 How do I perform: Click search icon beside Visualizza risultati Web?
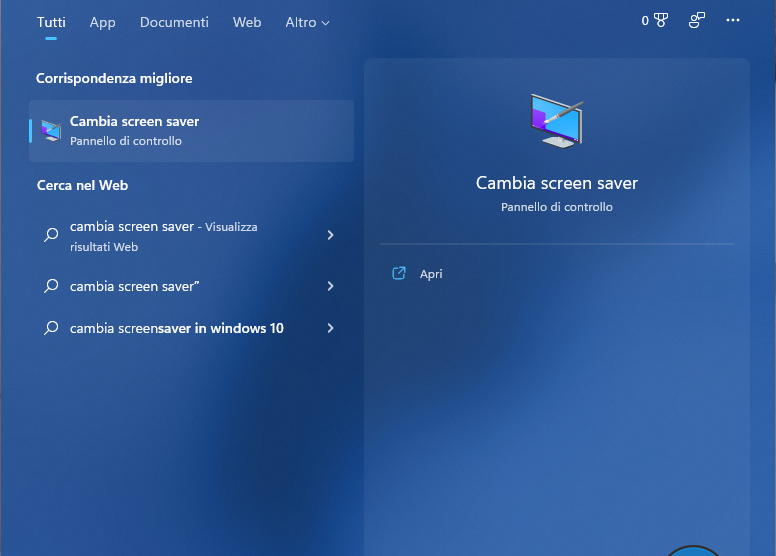(51, 235)
